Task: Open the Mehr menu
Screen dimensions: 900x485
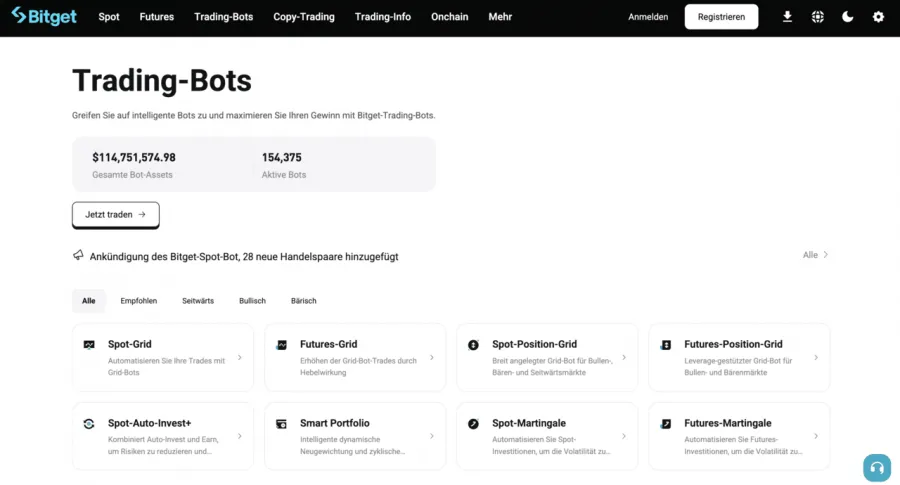Action: (500, 17)
